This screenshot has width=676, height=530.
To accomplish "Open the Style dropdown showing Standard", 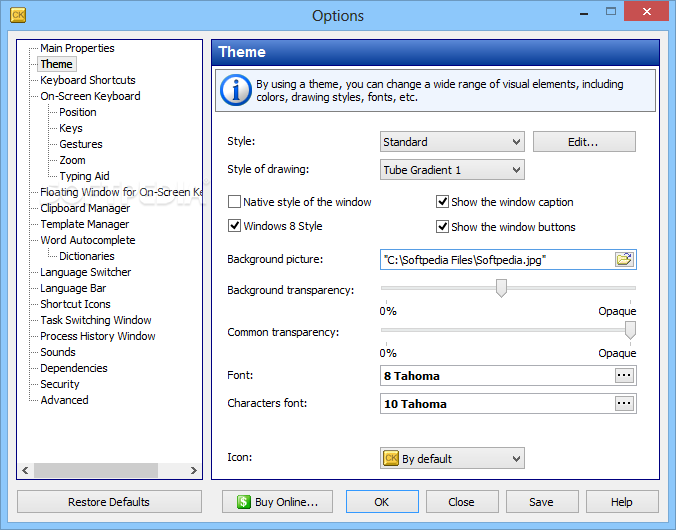I will tap(452, 142).
